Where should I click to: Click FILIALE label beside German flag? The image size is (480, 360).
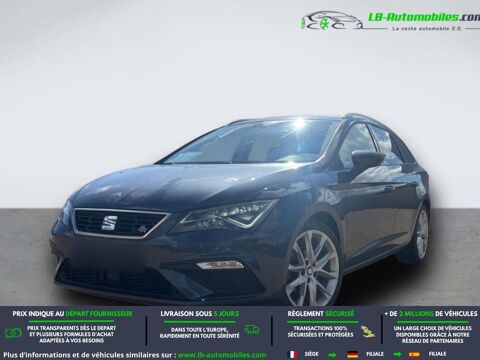[375, 354]
